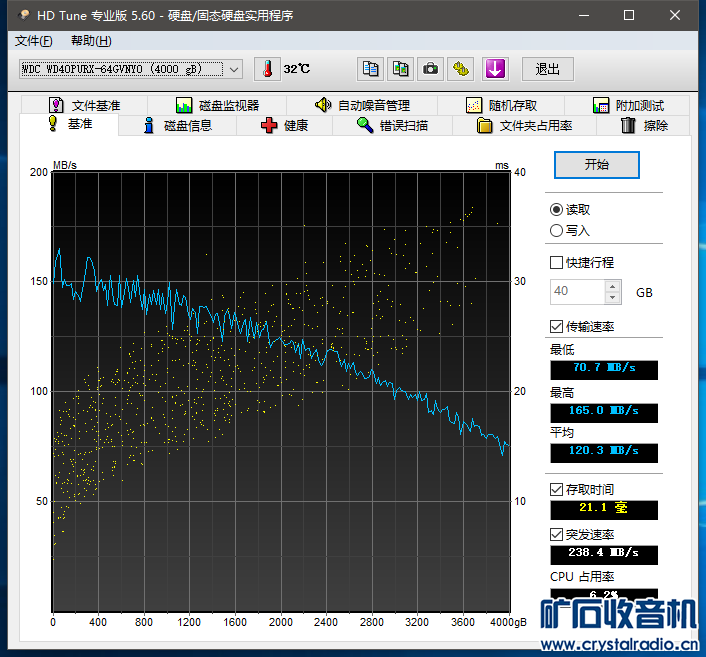Switch to the 文件基准 tab
The height and width of the screenshot is (657, 706).
click(x=85, y=105)
